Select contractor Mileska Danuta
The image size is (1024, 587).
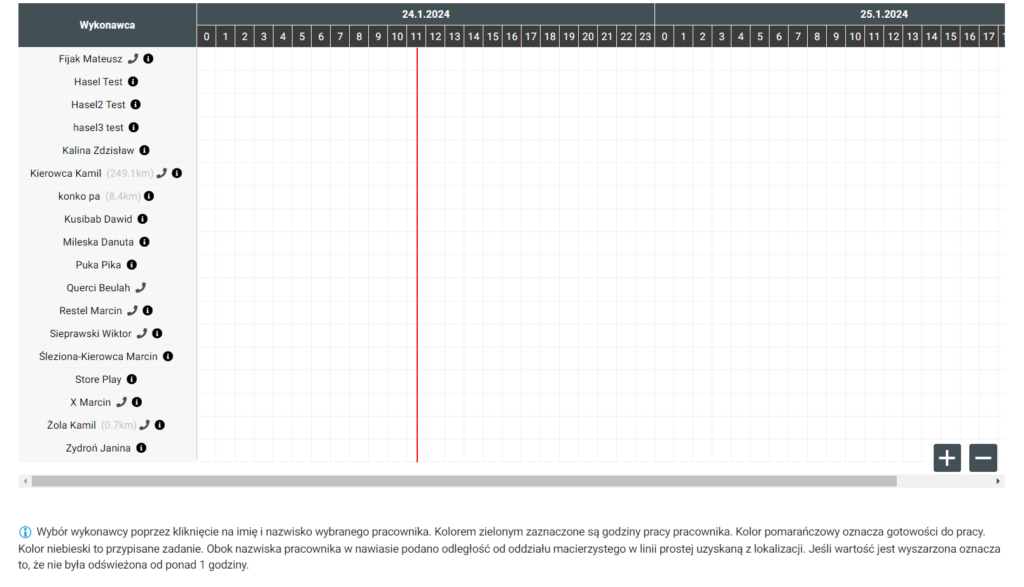[98, 242]
